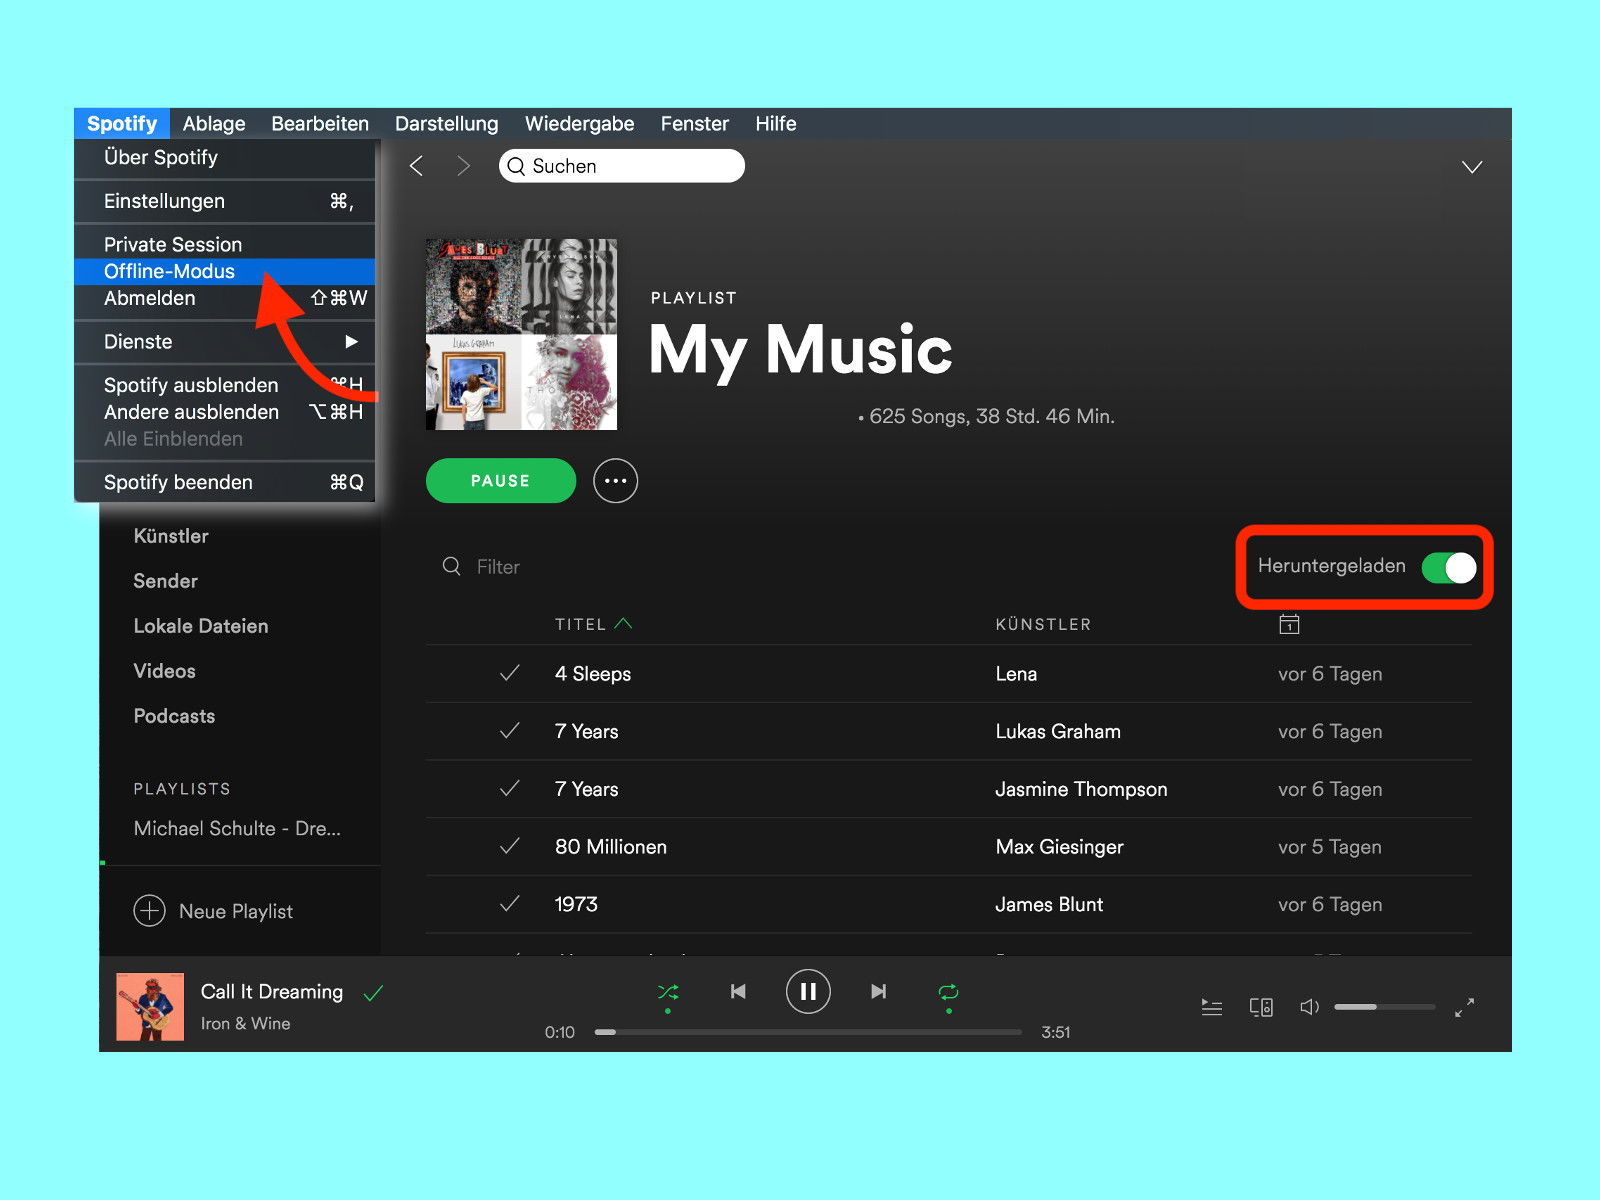Open the artist Lena
This screenshot has width=1600, height=1200.
point(1016,674)
